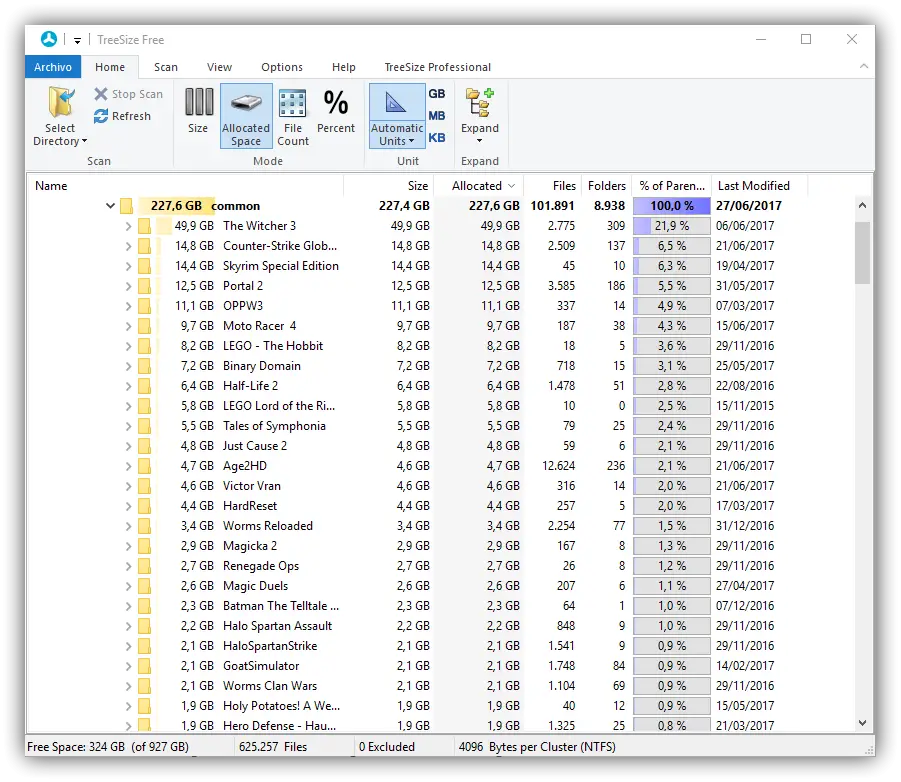
Task: Click the Expand tree icon
Action: 480,102
